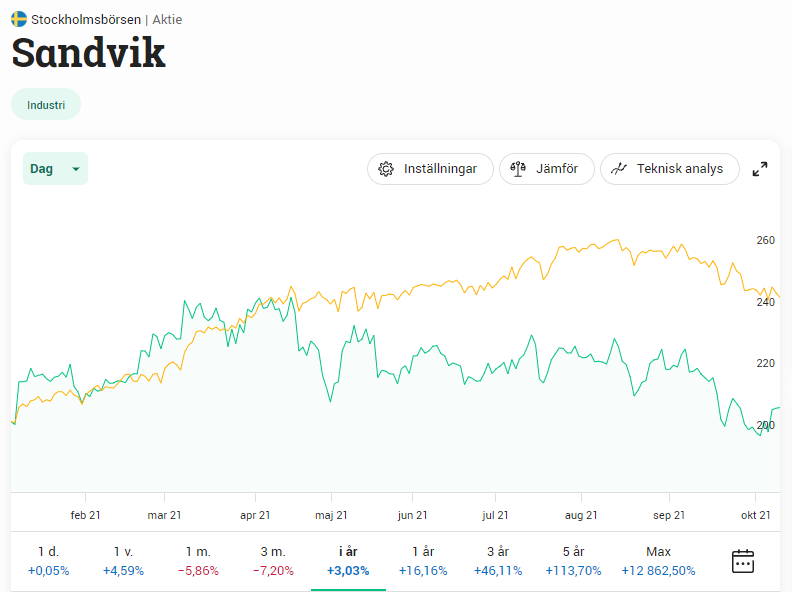Image resolution: width=792 pixels, height=592 pixels.
Task: Click the Swedish flag icon
Action: 19,19
